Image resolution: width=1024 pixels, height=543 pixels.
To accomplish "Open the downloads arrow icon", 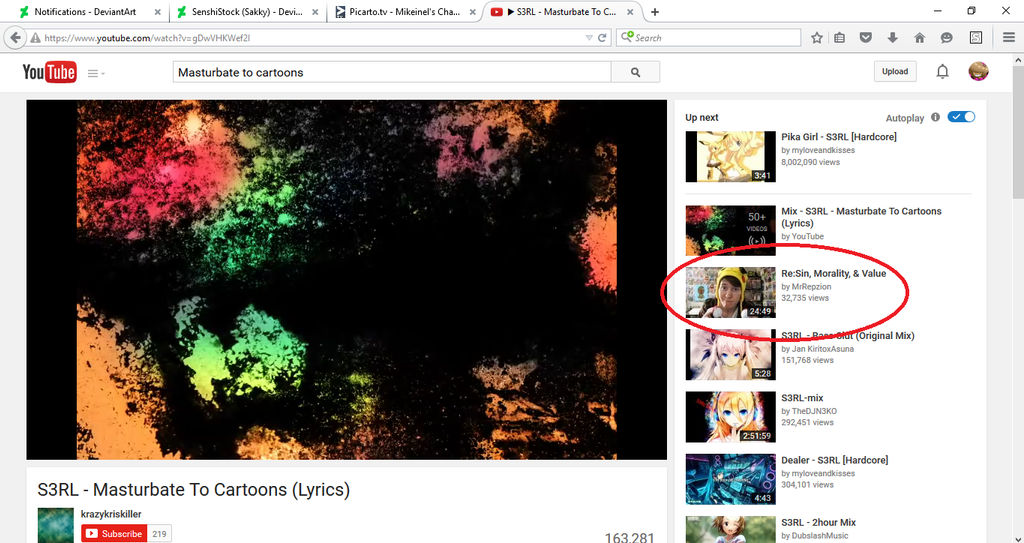I will pyautogui.click(x=893, y=38).
